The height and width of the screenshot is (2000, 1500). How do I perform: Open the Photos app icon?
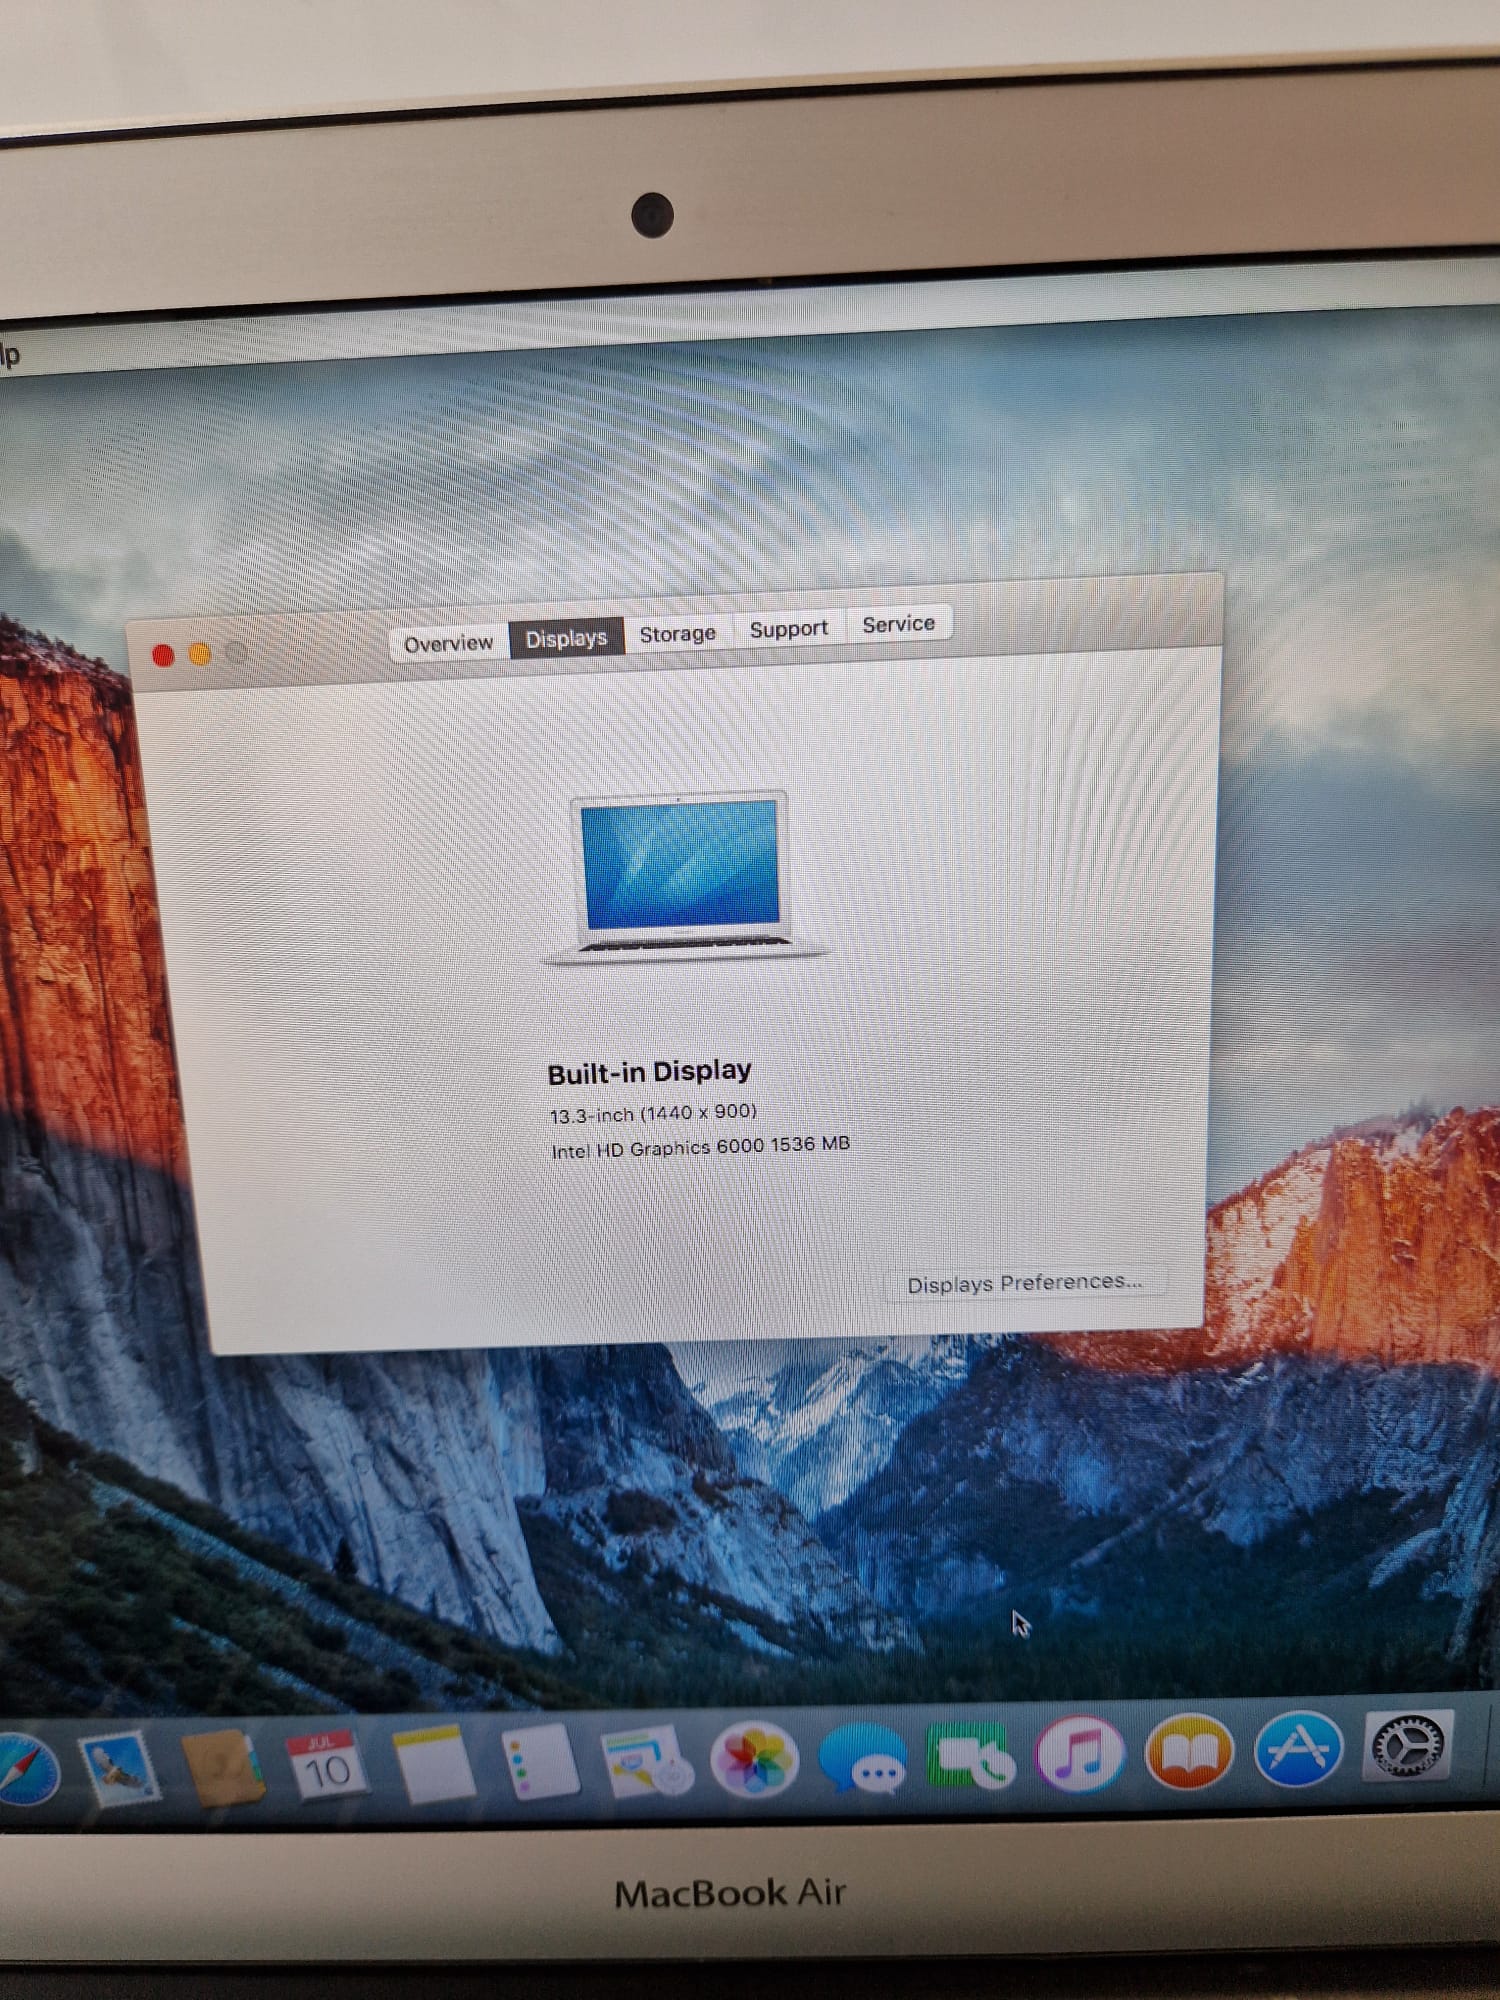pos(755,1759)
